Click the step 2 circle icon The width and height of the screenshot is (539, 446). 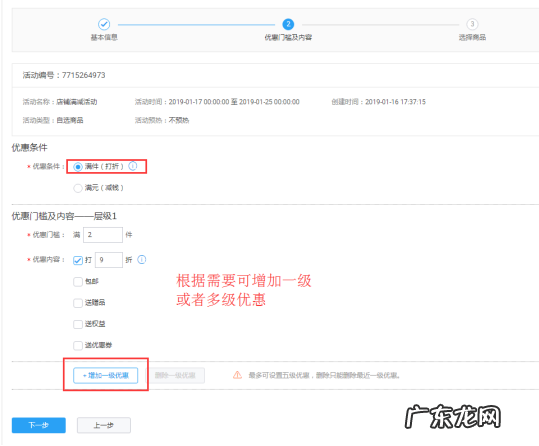click(x=288, y=24)
